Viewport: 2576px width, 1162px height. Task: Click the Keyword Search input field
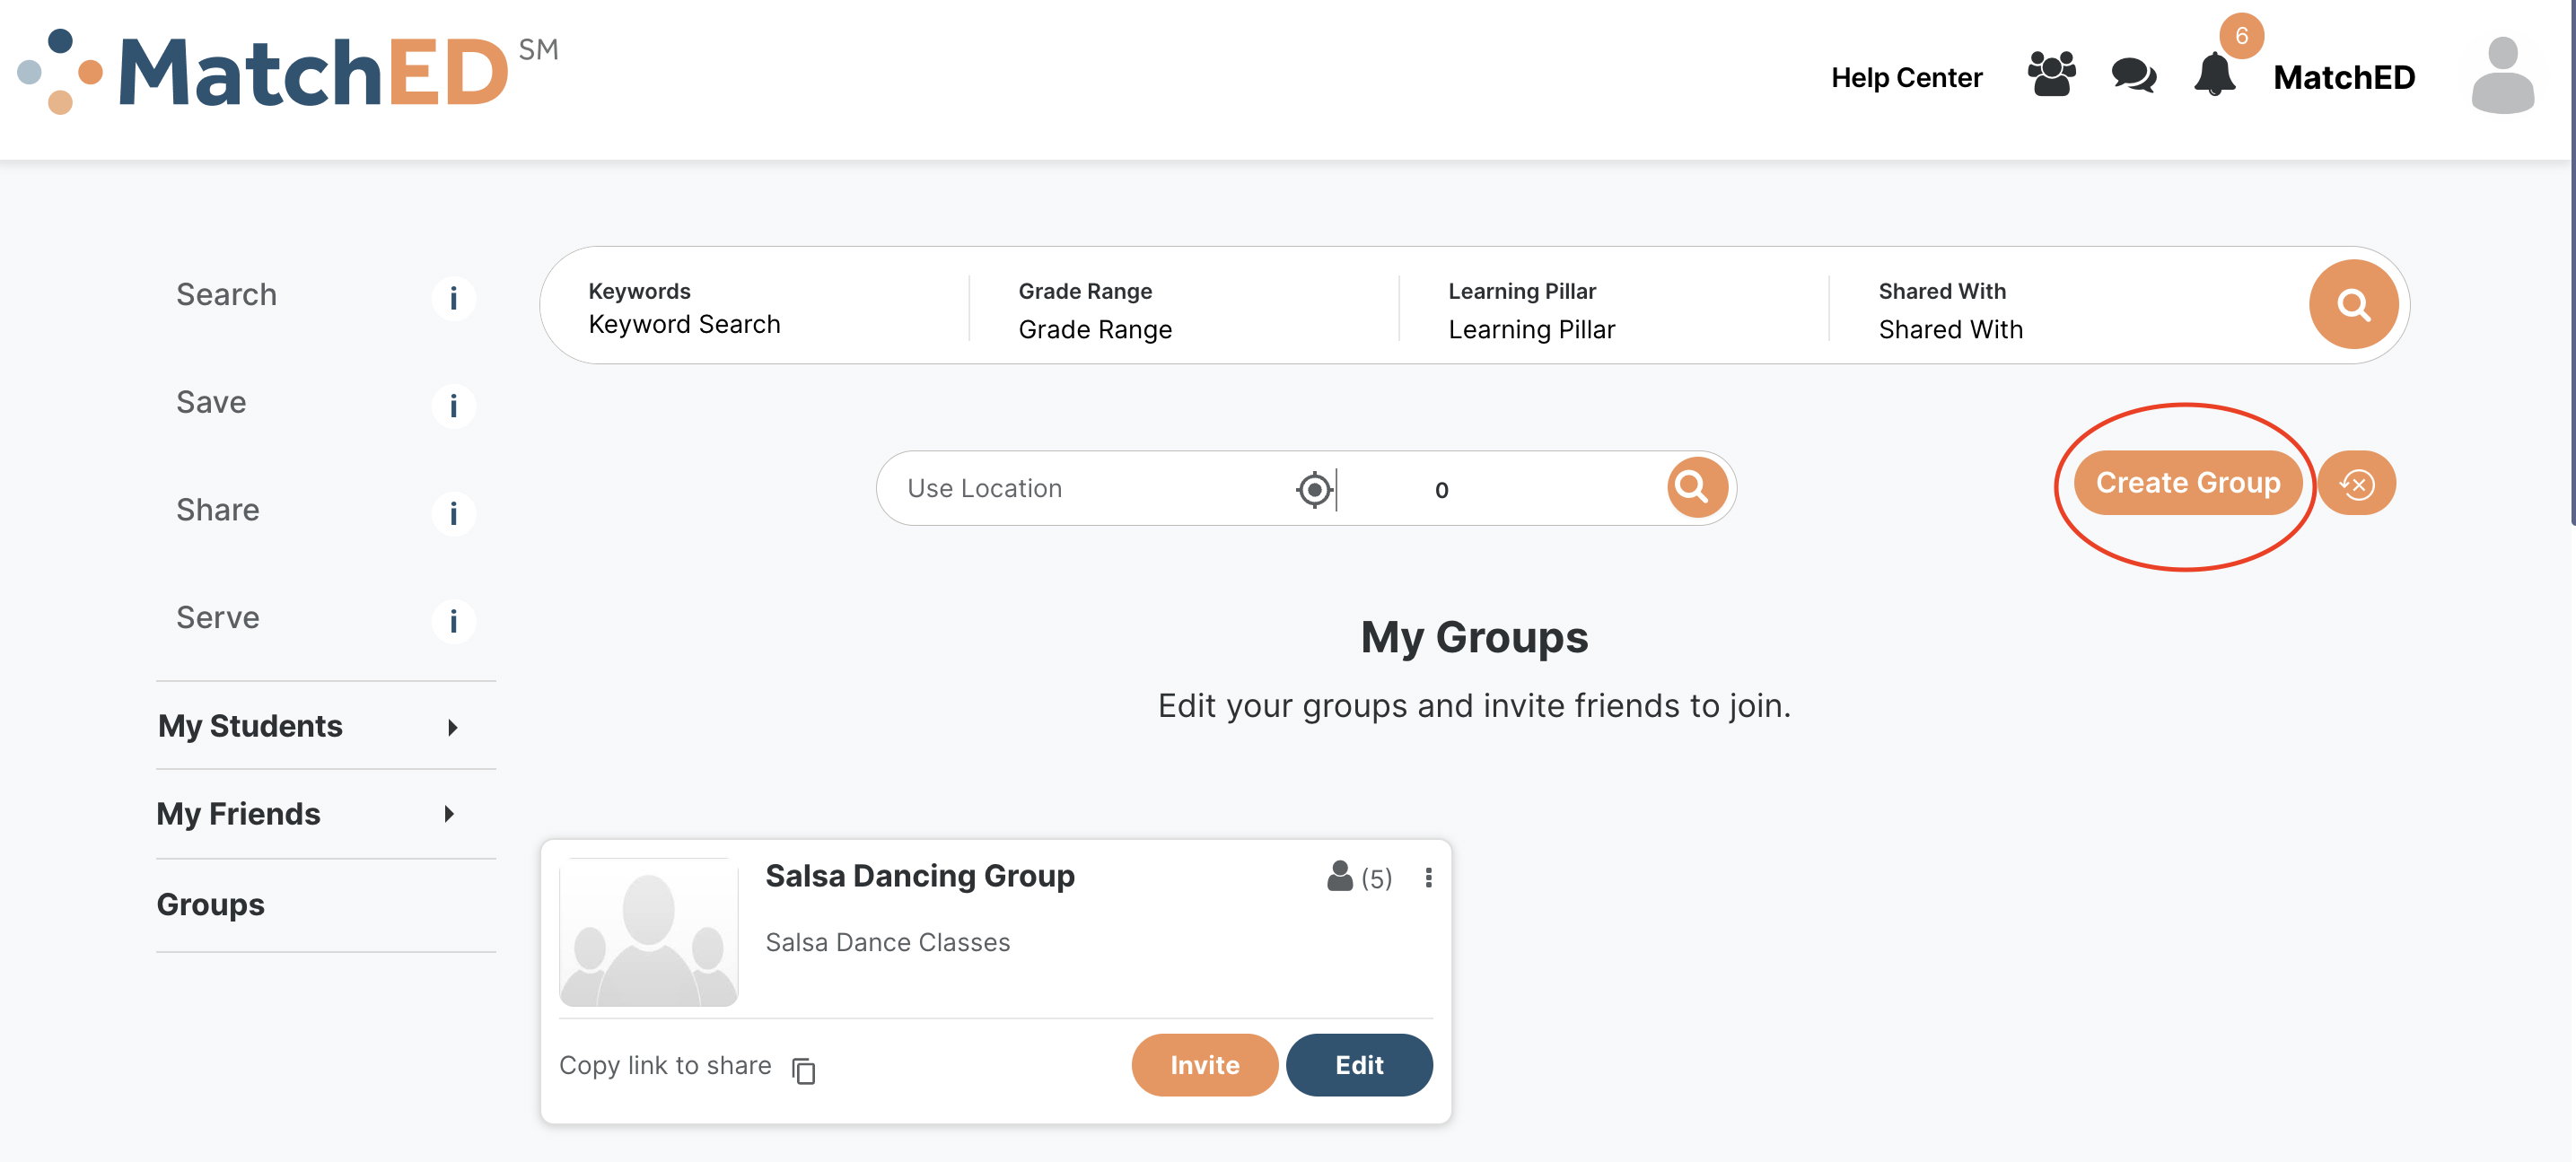[x=684, y=324]
